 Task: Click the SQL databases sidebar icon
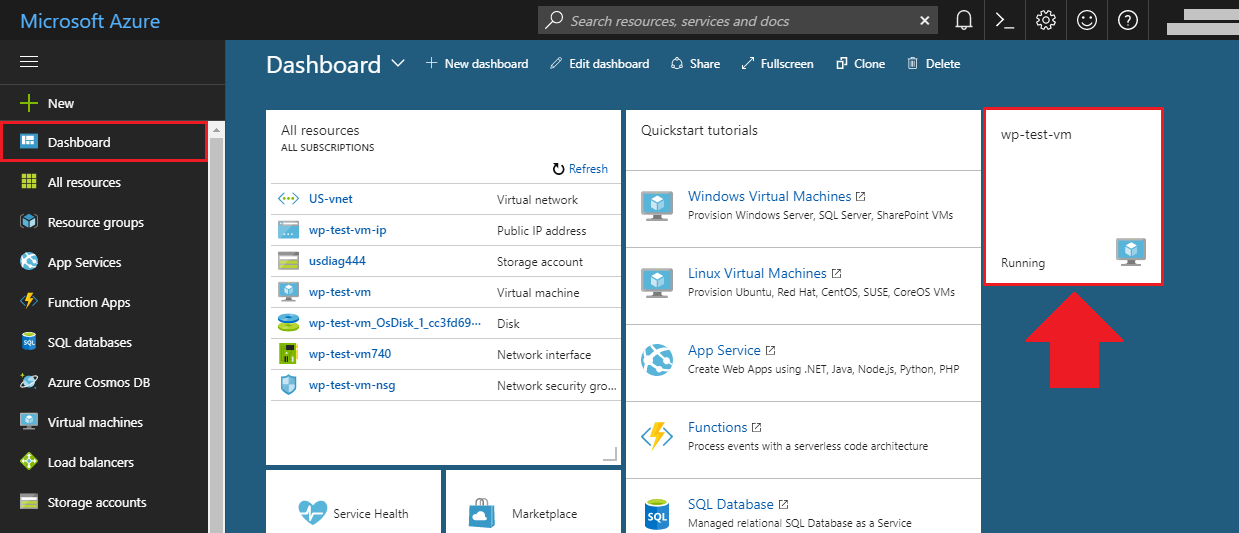point(29,342)
